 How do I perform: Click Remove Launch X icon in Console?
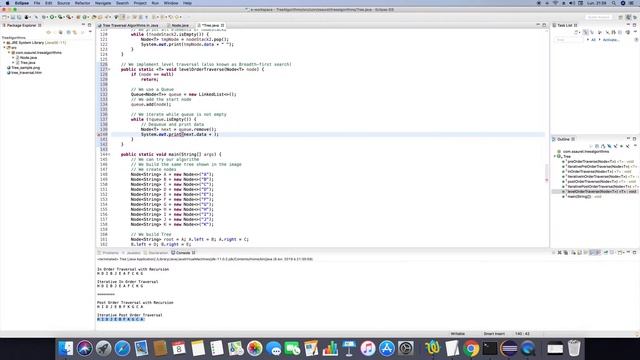tap(560, 253)
